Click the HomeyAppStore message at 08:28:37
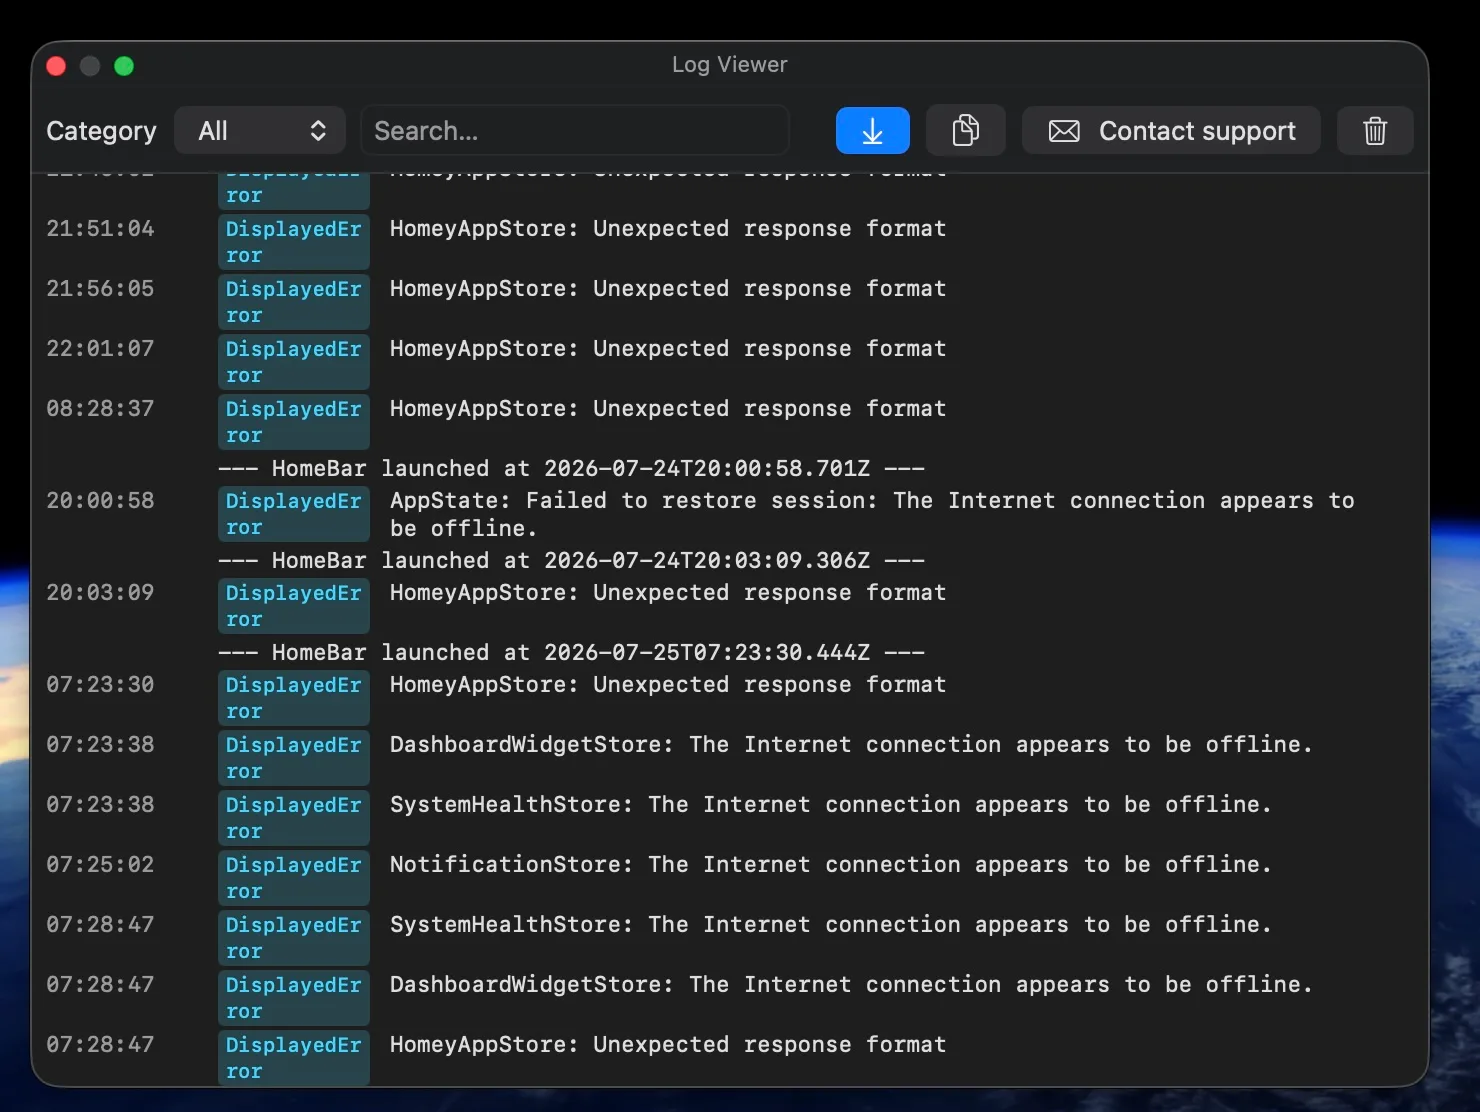This screenshot has width=1480, height=1112. point(668,409)
